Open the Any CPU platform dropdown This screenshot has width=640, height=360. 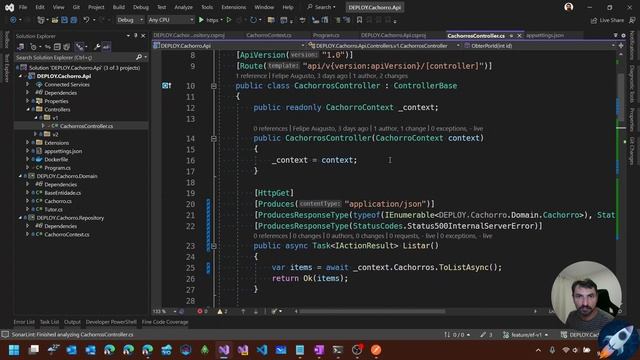coord(170,20)
